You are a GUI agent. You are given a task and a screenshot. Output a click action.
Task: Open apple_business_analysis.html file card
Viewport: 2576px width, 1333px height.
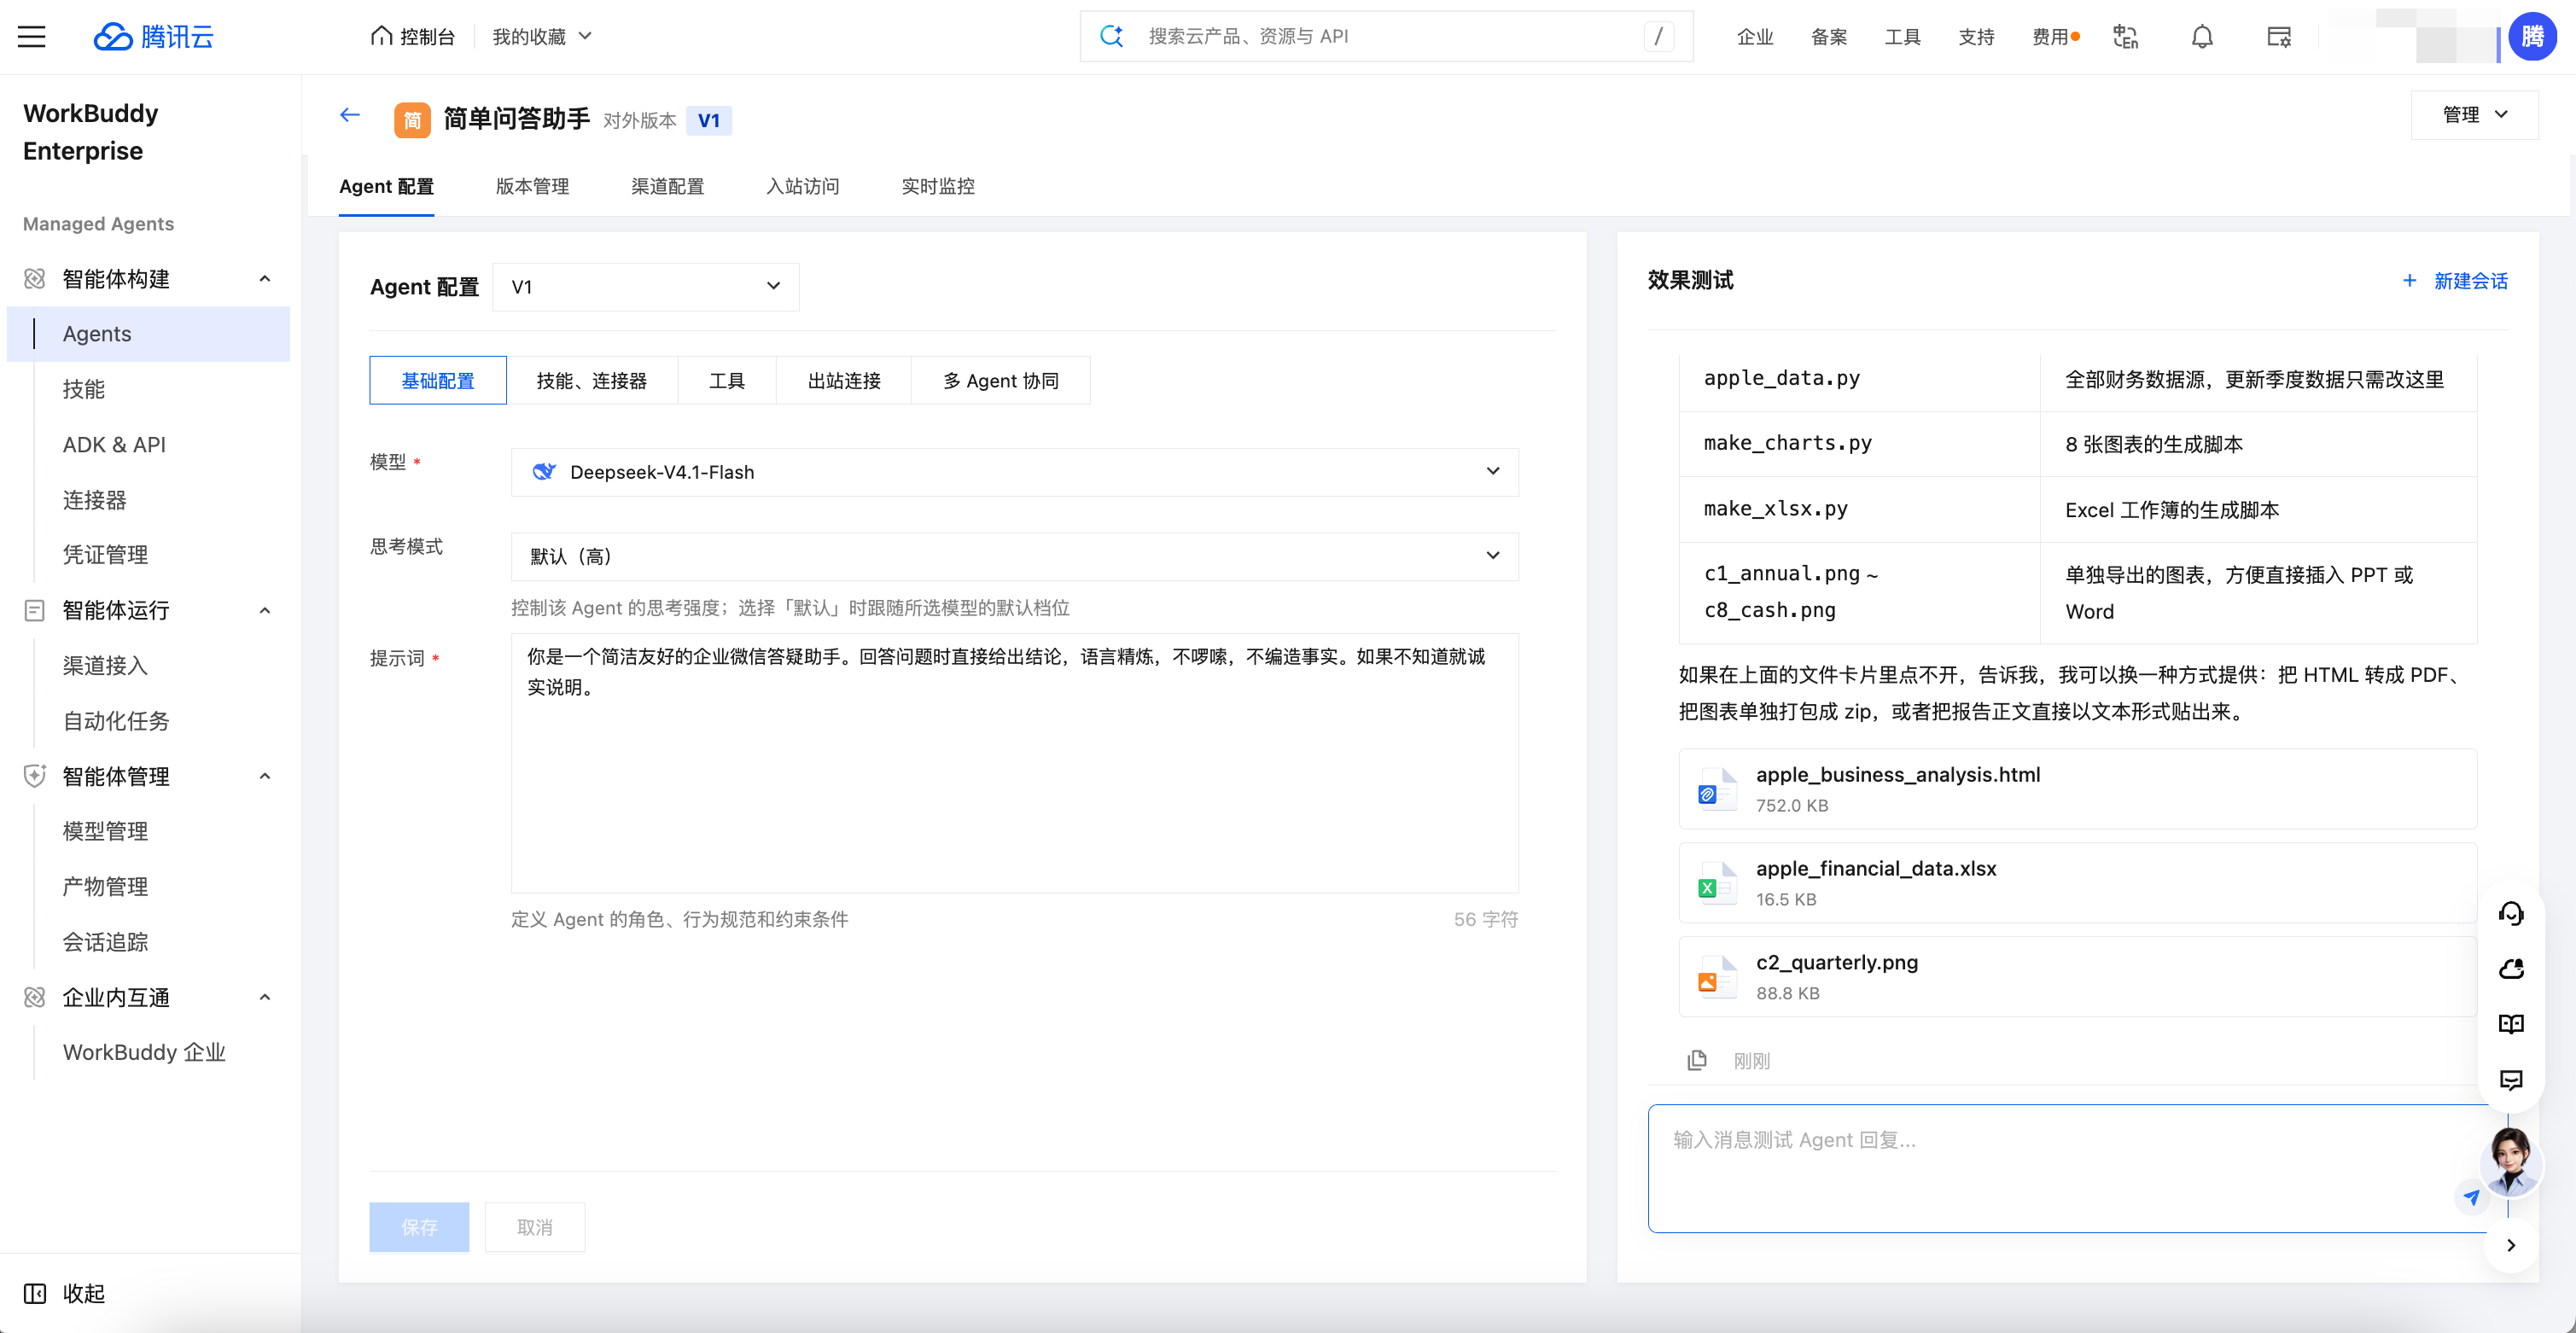[x=2077, y=788]
